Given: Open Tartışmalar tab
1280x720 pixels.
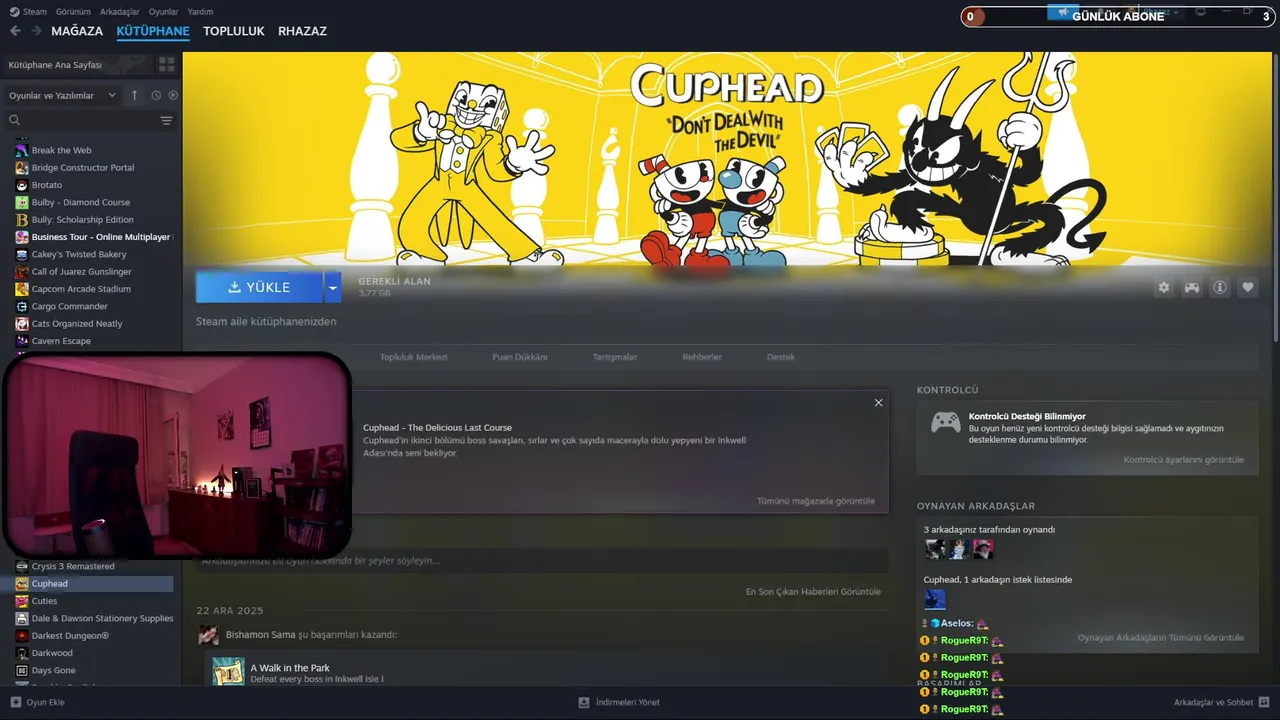Looking at the screenshot, I should point(614,357).
